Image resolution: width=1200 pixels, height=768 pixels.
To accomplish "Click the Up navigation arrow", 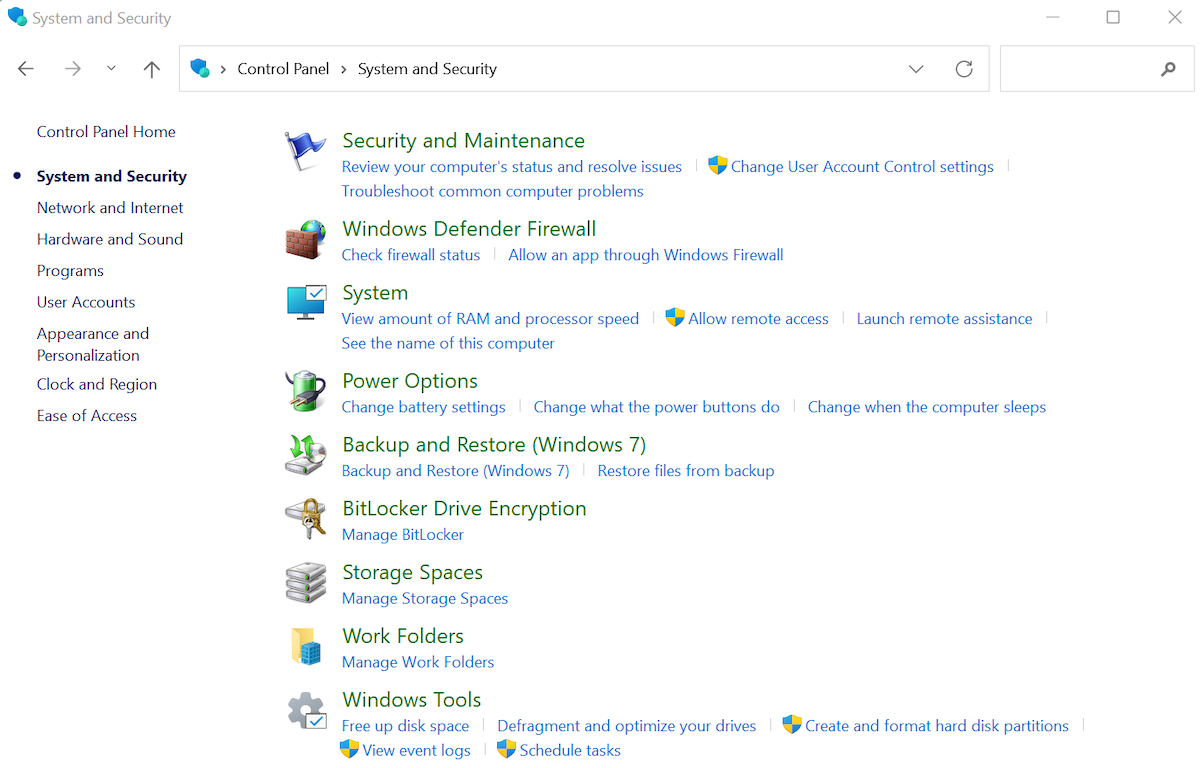I will tap(151, 68).
